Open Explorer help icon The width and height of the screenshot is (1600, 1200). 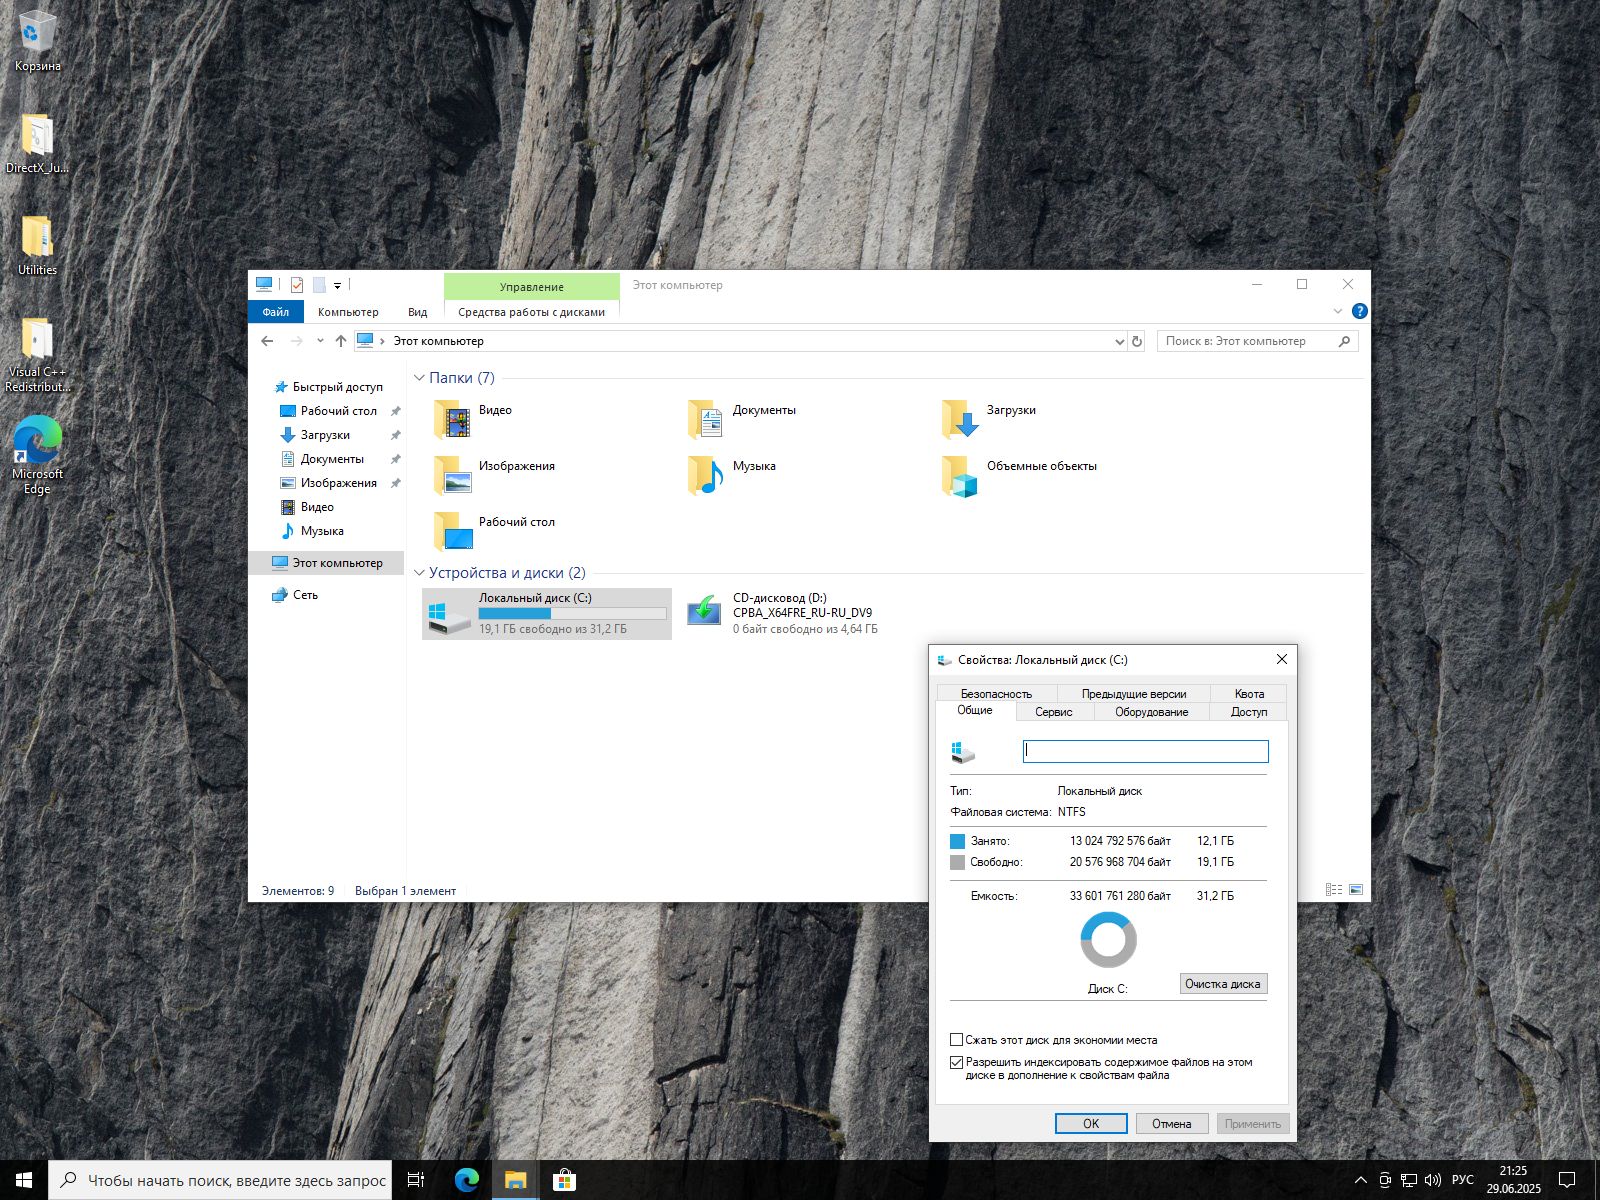[x=1359, y=311]
